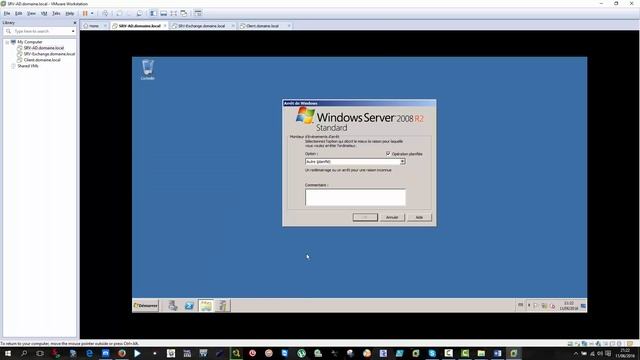640x360 pixels.
Task: Show hidden guest tray icons arrow
Action: 529,305
